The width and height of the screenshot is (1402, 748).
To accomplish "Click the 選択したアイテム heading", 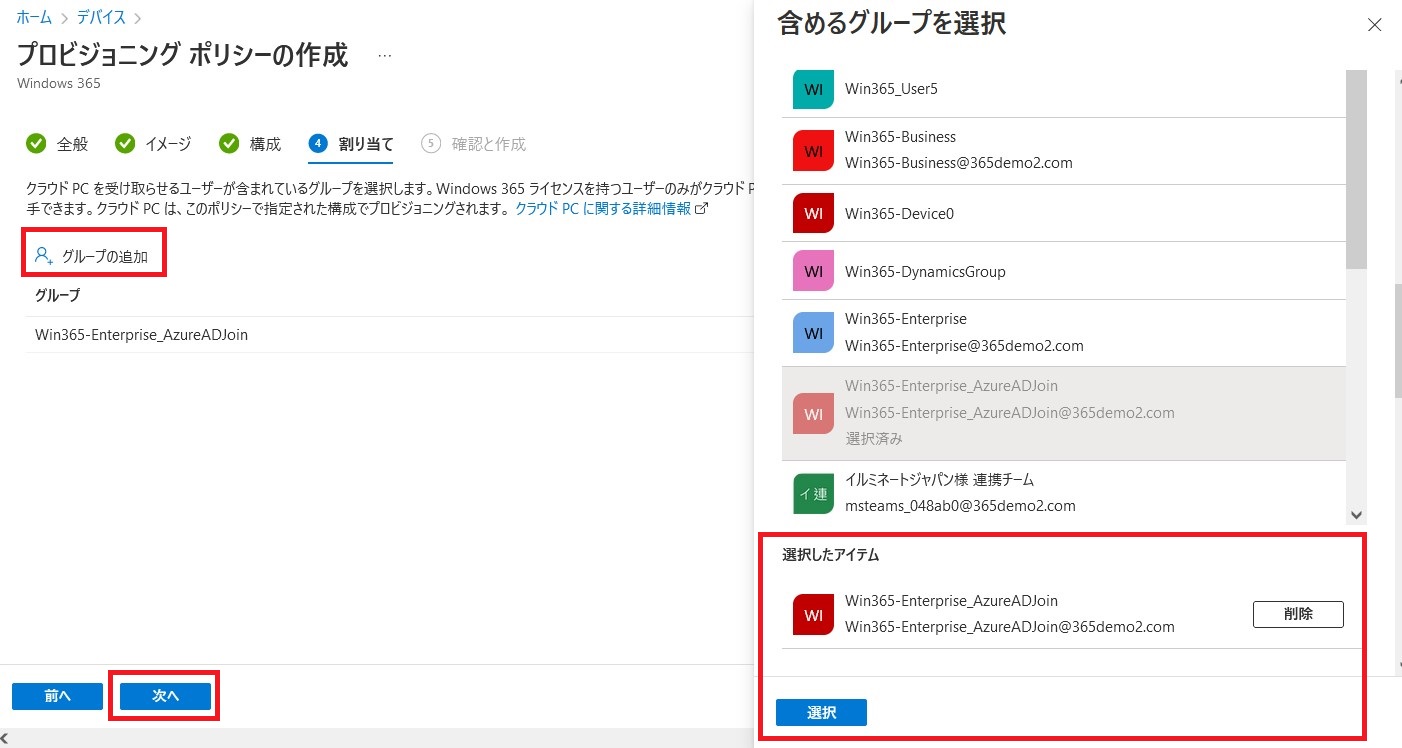I will coord(830,554).
